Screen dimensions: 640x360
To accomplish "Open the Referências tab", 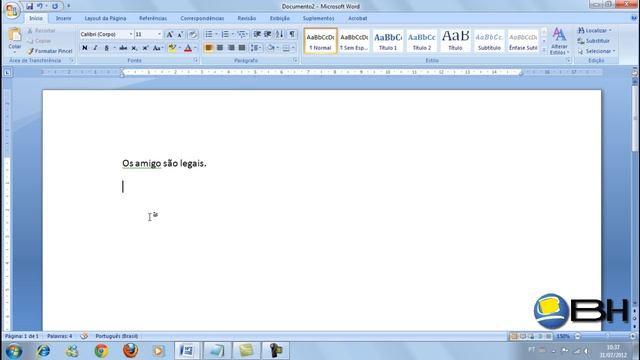I will point(153,18).
